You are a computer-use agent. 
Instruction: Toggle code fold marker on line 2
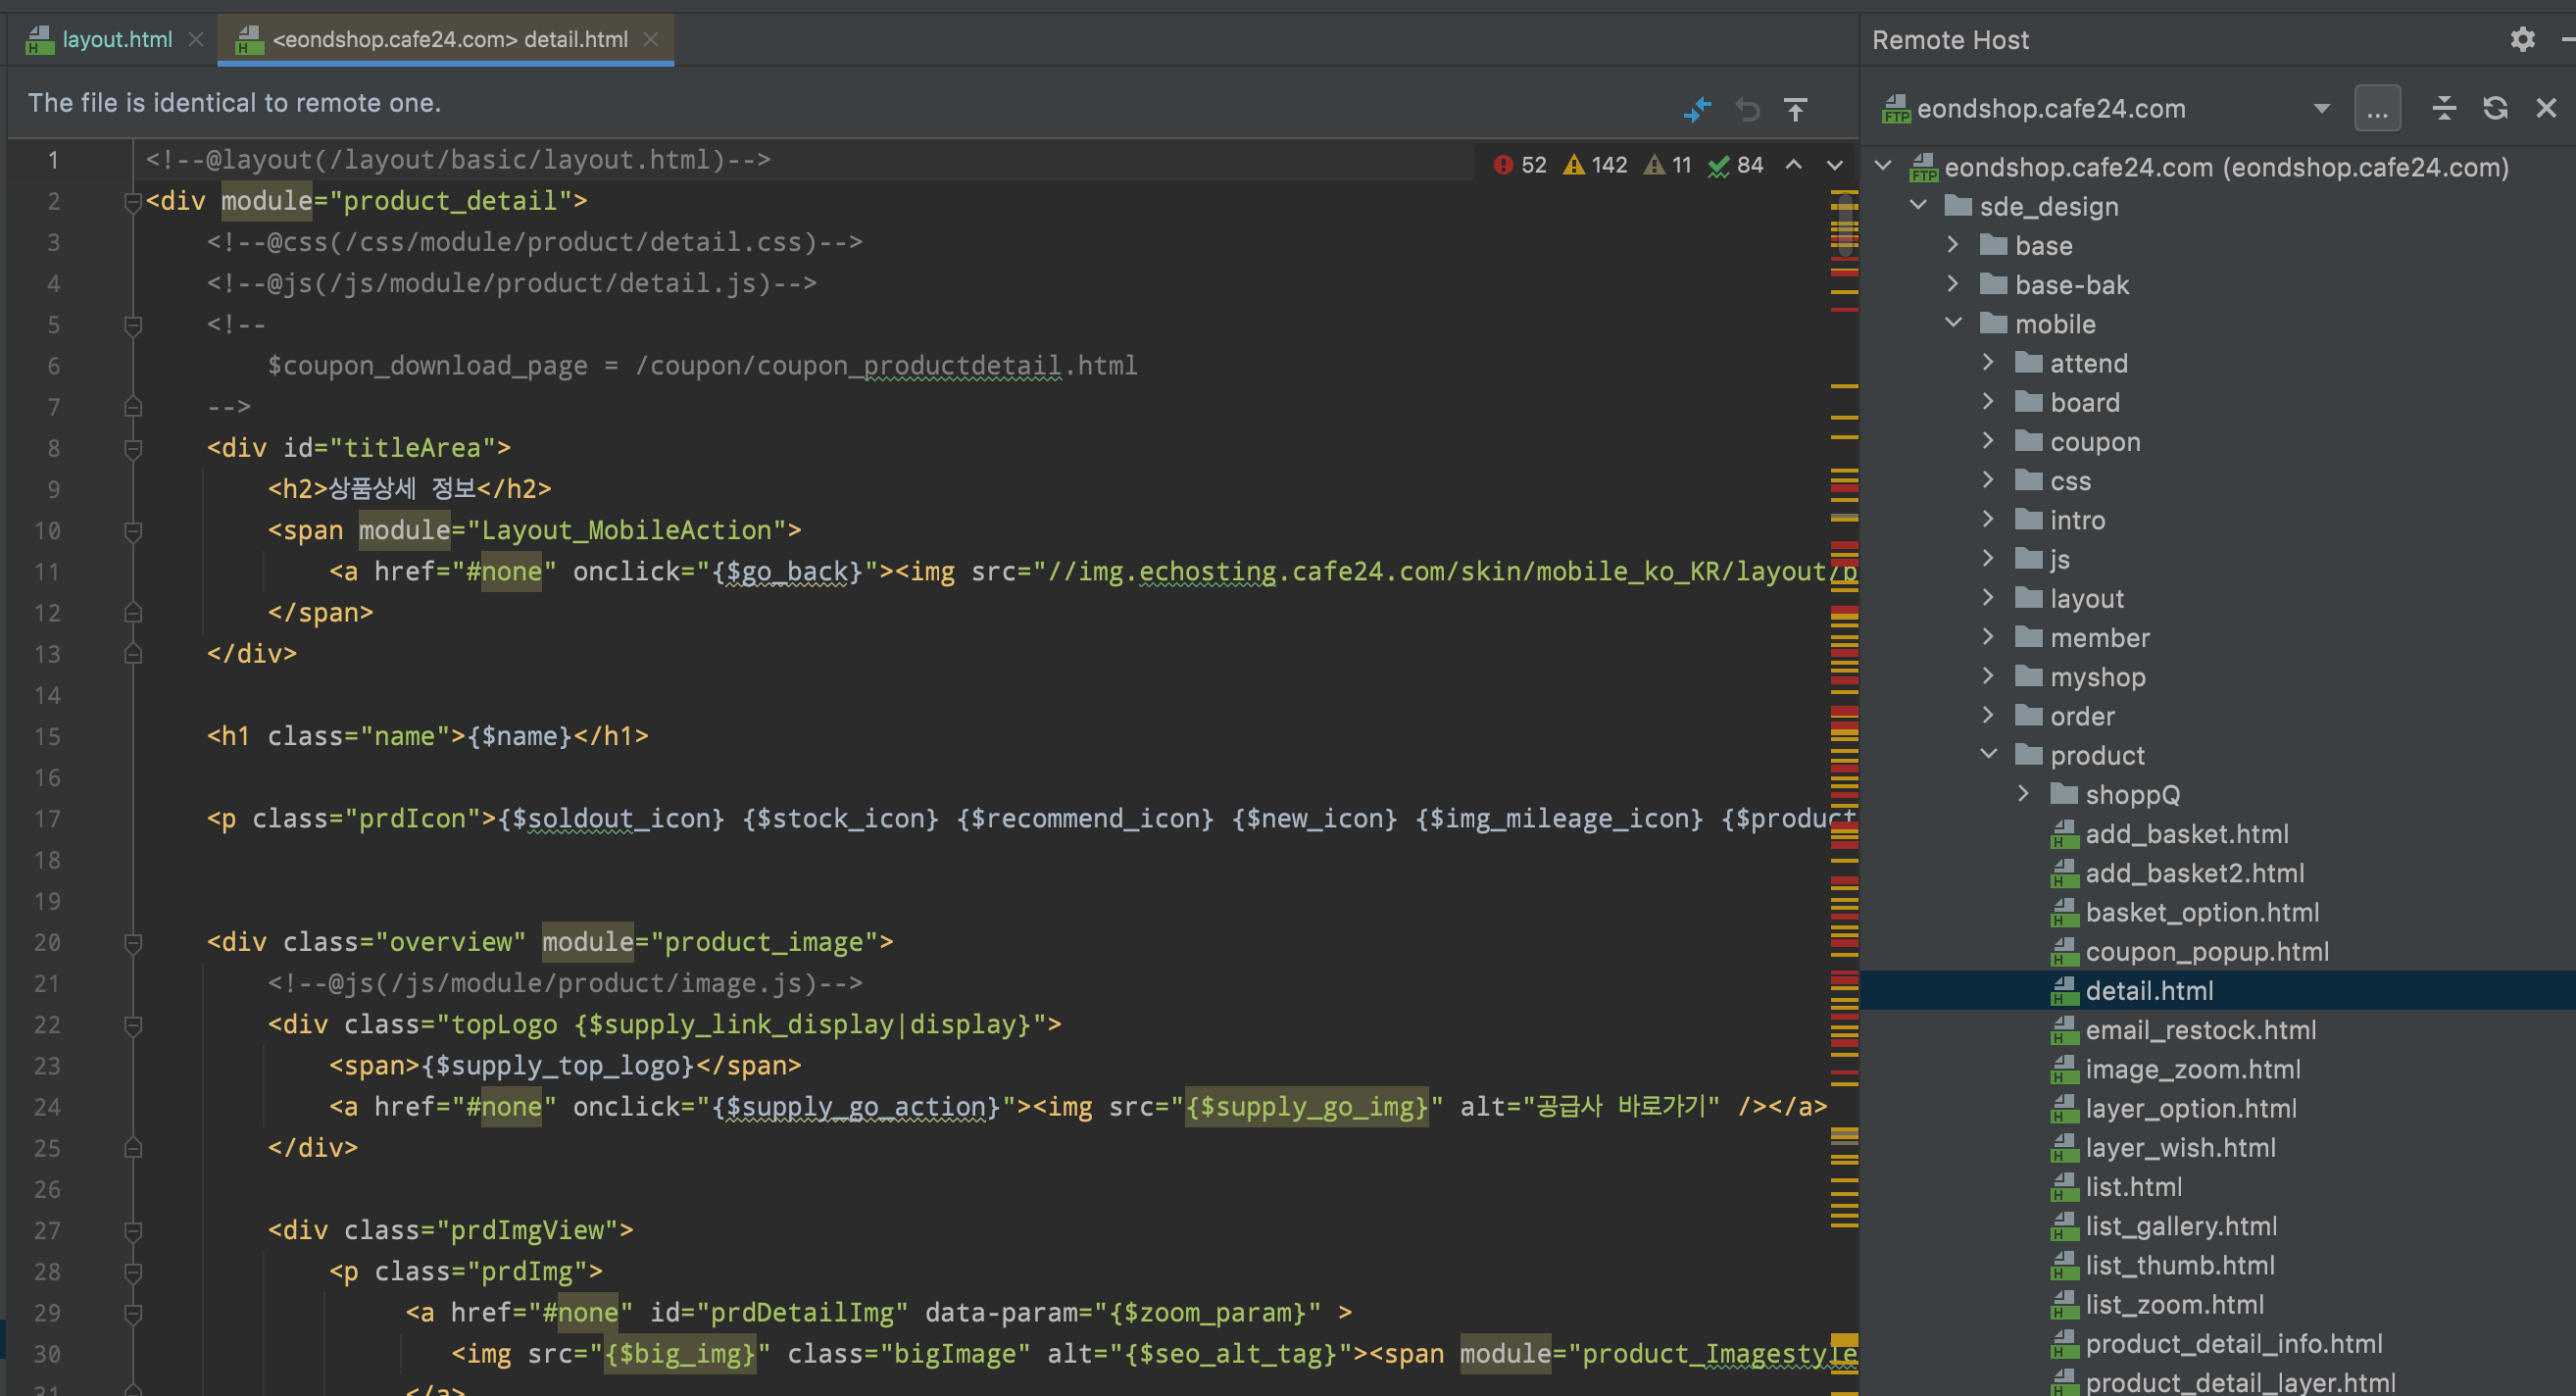point(132,202)
